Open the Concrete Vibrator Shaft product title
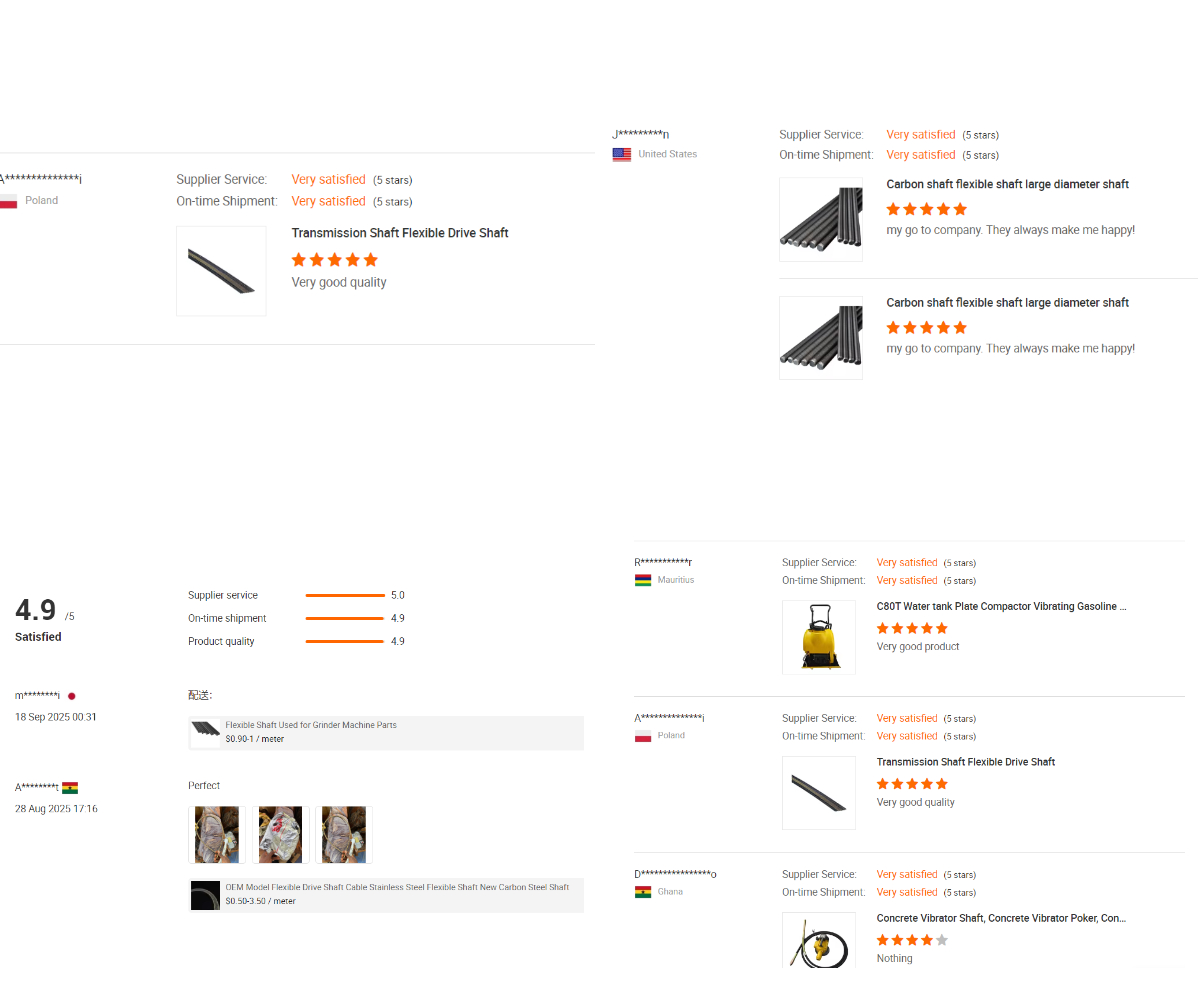Viewport: 1200px width, 1000px height. (x=1001, y=918)
